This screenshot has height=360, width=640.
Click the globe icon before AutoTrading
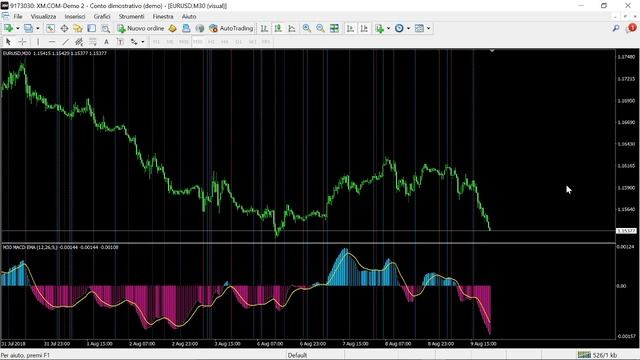(x=200, y=28)
